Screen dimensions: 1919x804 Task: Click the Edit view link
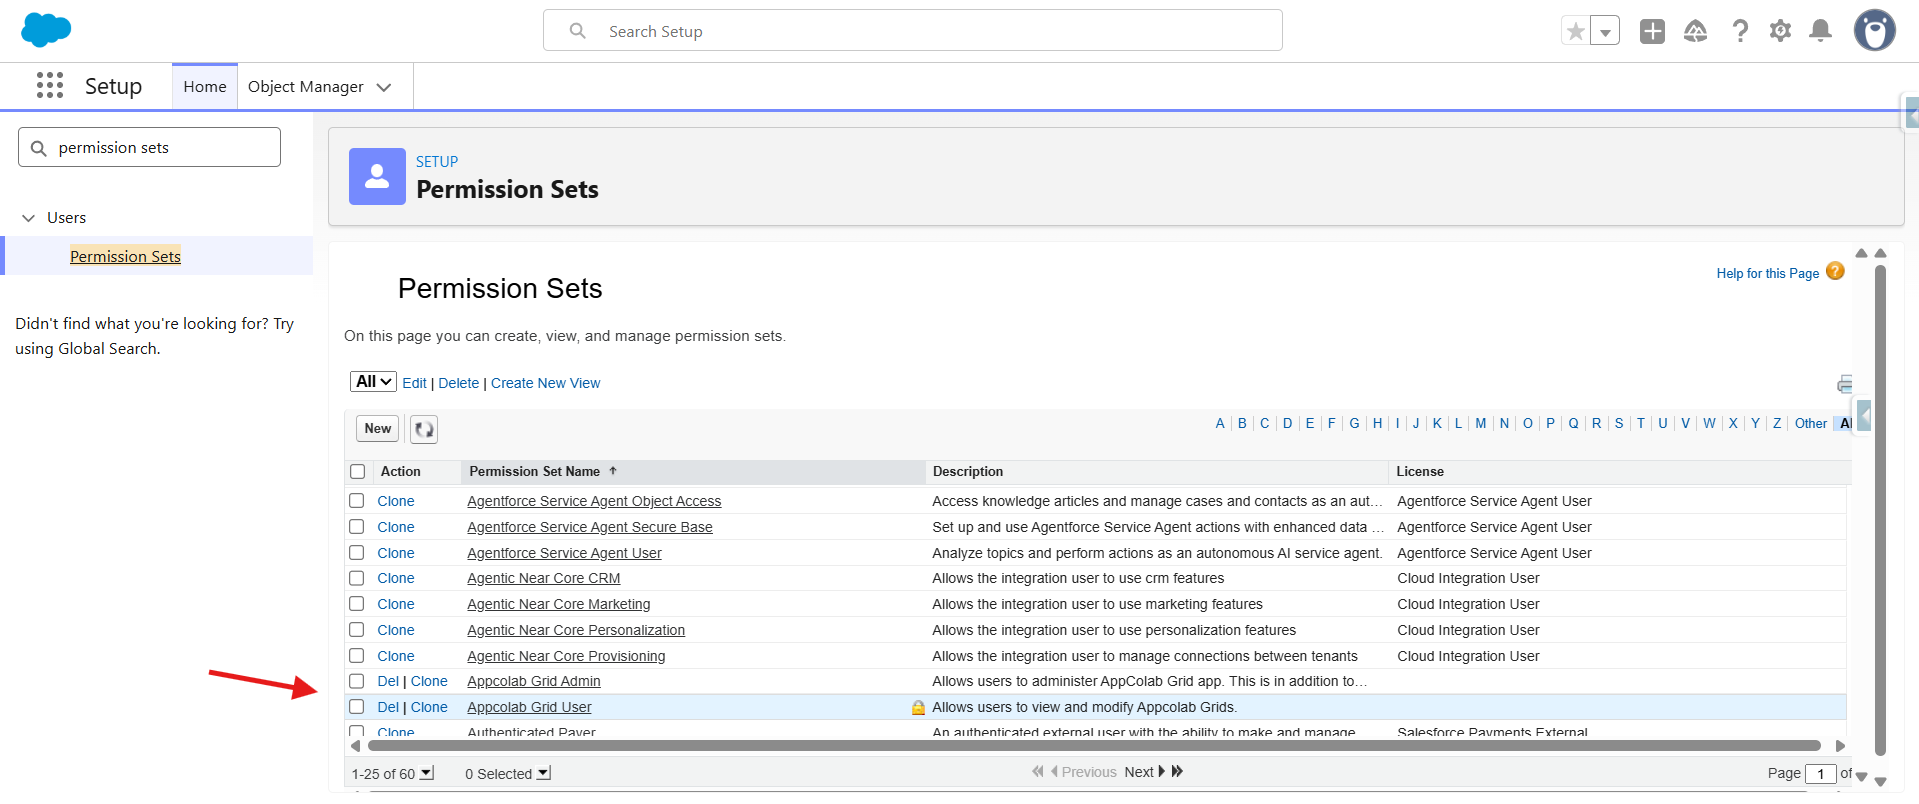414,383
